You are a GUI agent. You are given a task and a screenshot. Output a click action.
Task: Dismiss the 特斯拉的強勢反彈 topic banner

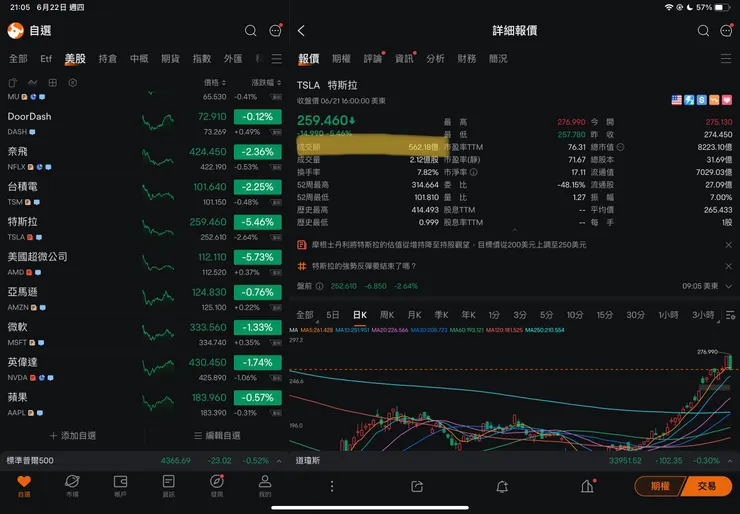pos(729,266)
